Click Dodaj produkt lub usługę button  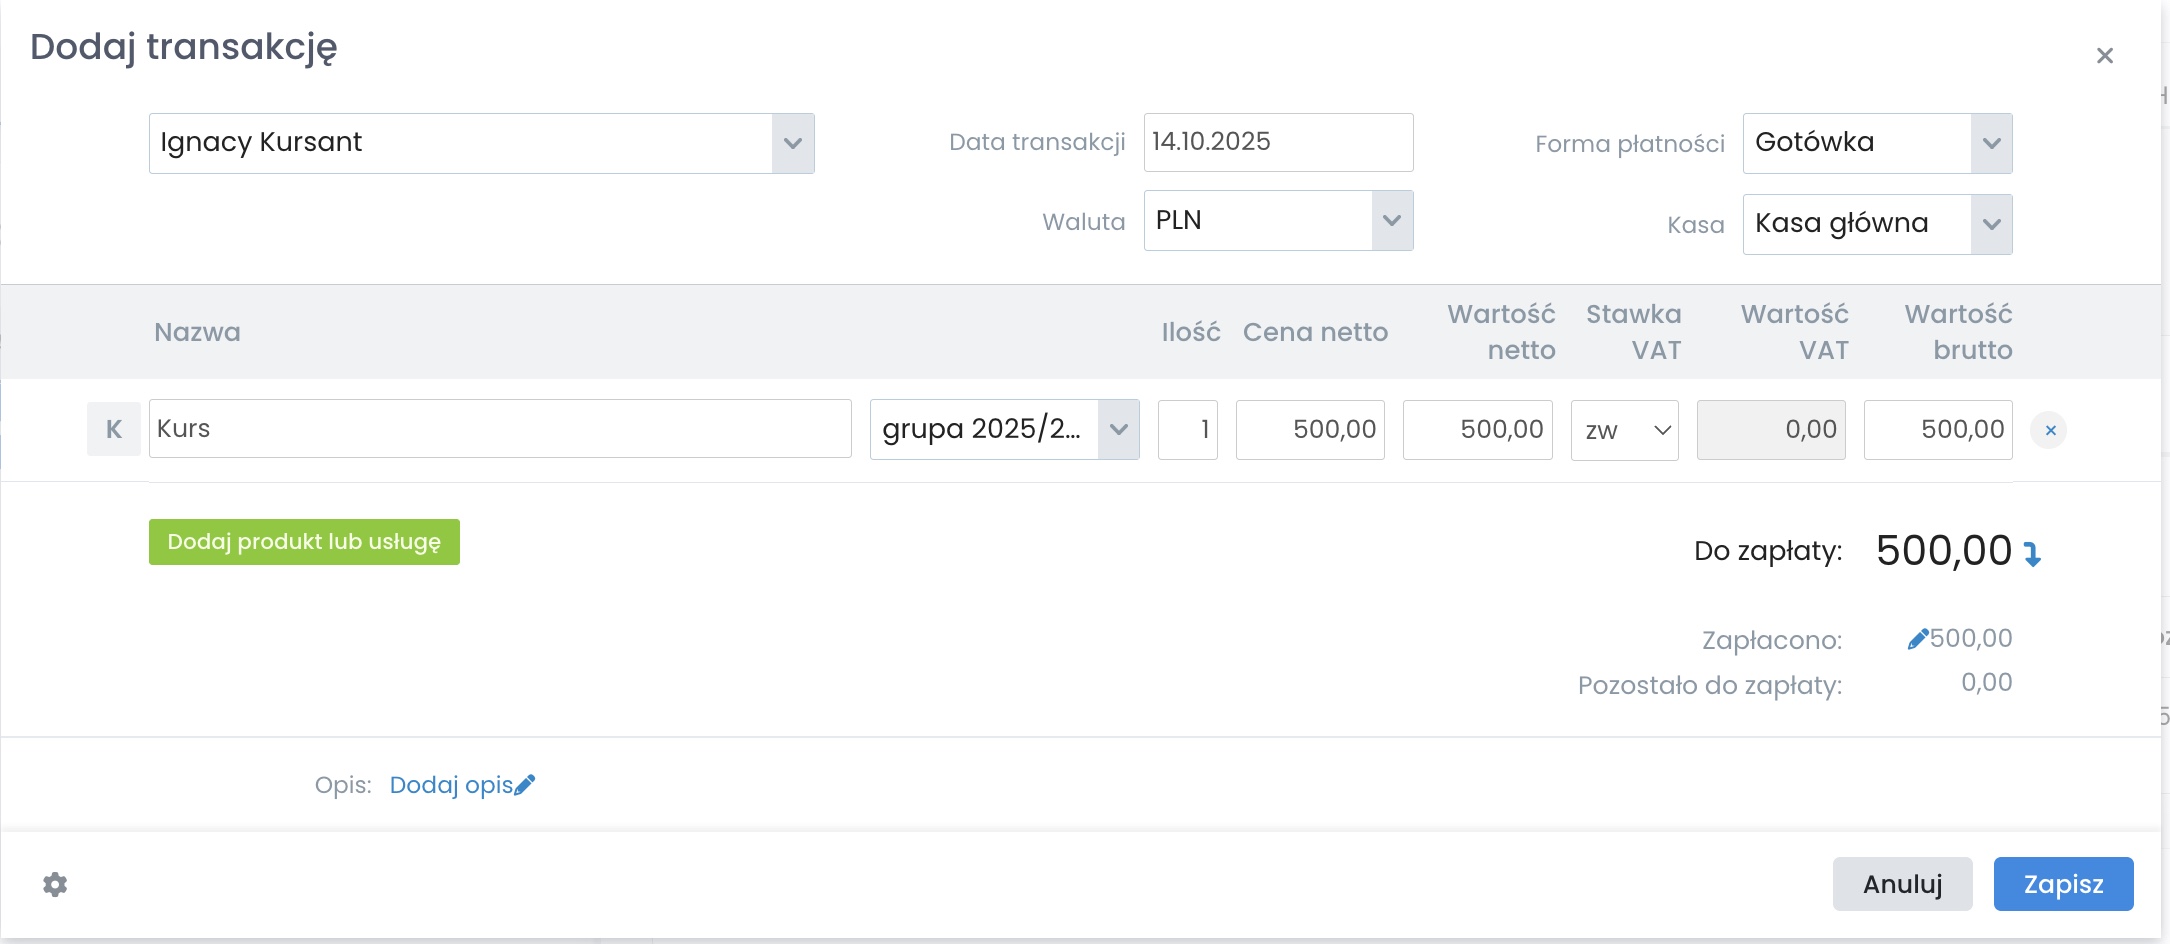pos(304,542)
